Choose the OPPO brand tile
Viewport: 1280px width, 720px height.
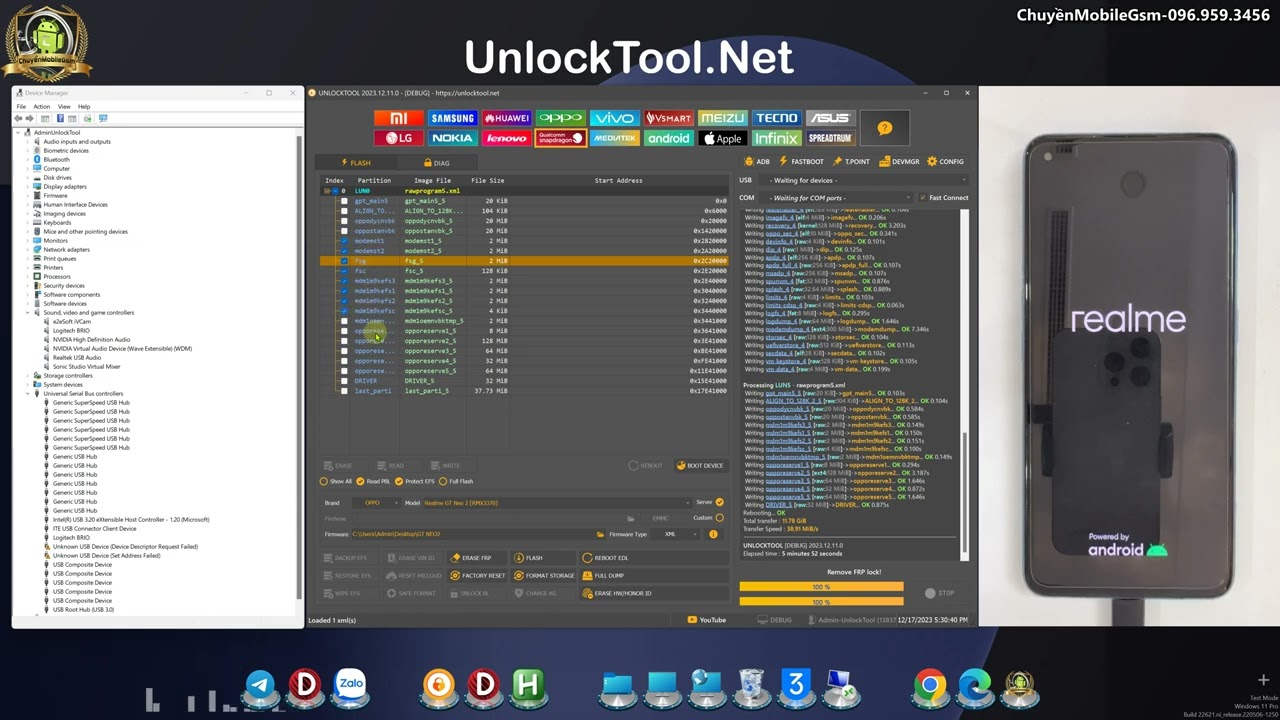point(560,118)
